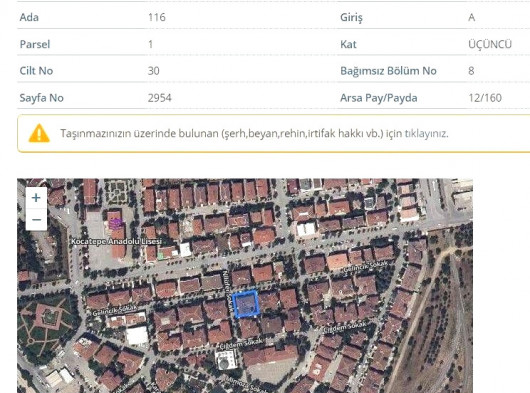This screenshot has width=530, height=393.
Task: Click the Giriş label
Action: coord(351,18)
